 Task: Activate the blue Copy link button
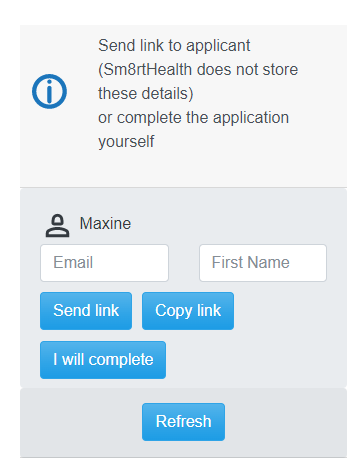point(188,311)
